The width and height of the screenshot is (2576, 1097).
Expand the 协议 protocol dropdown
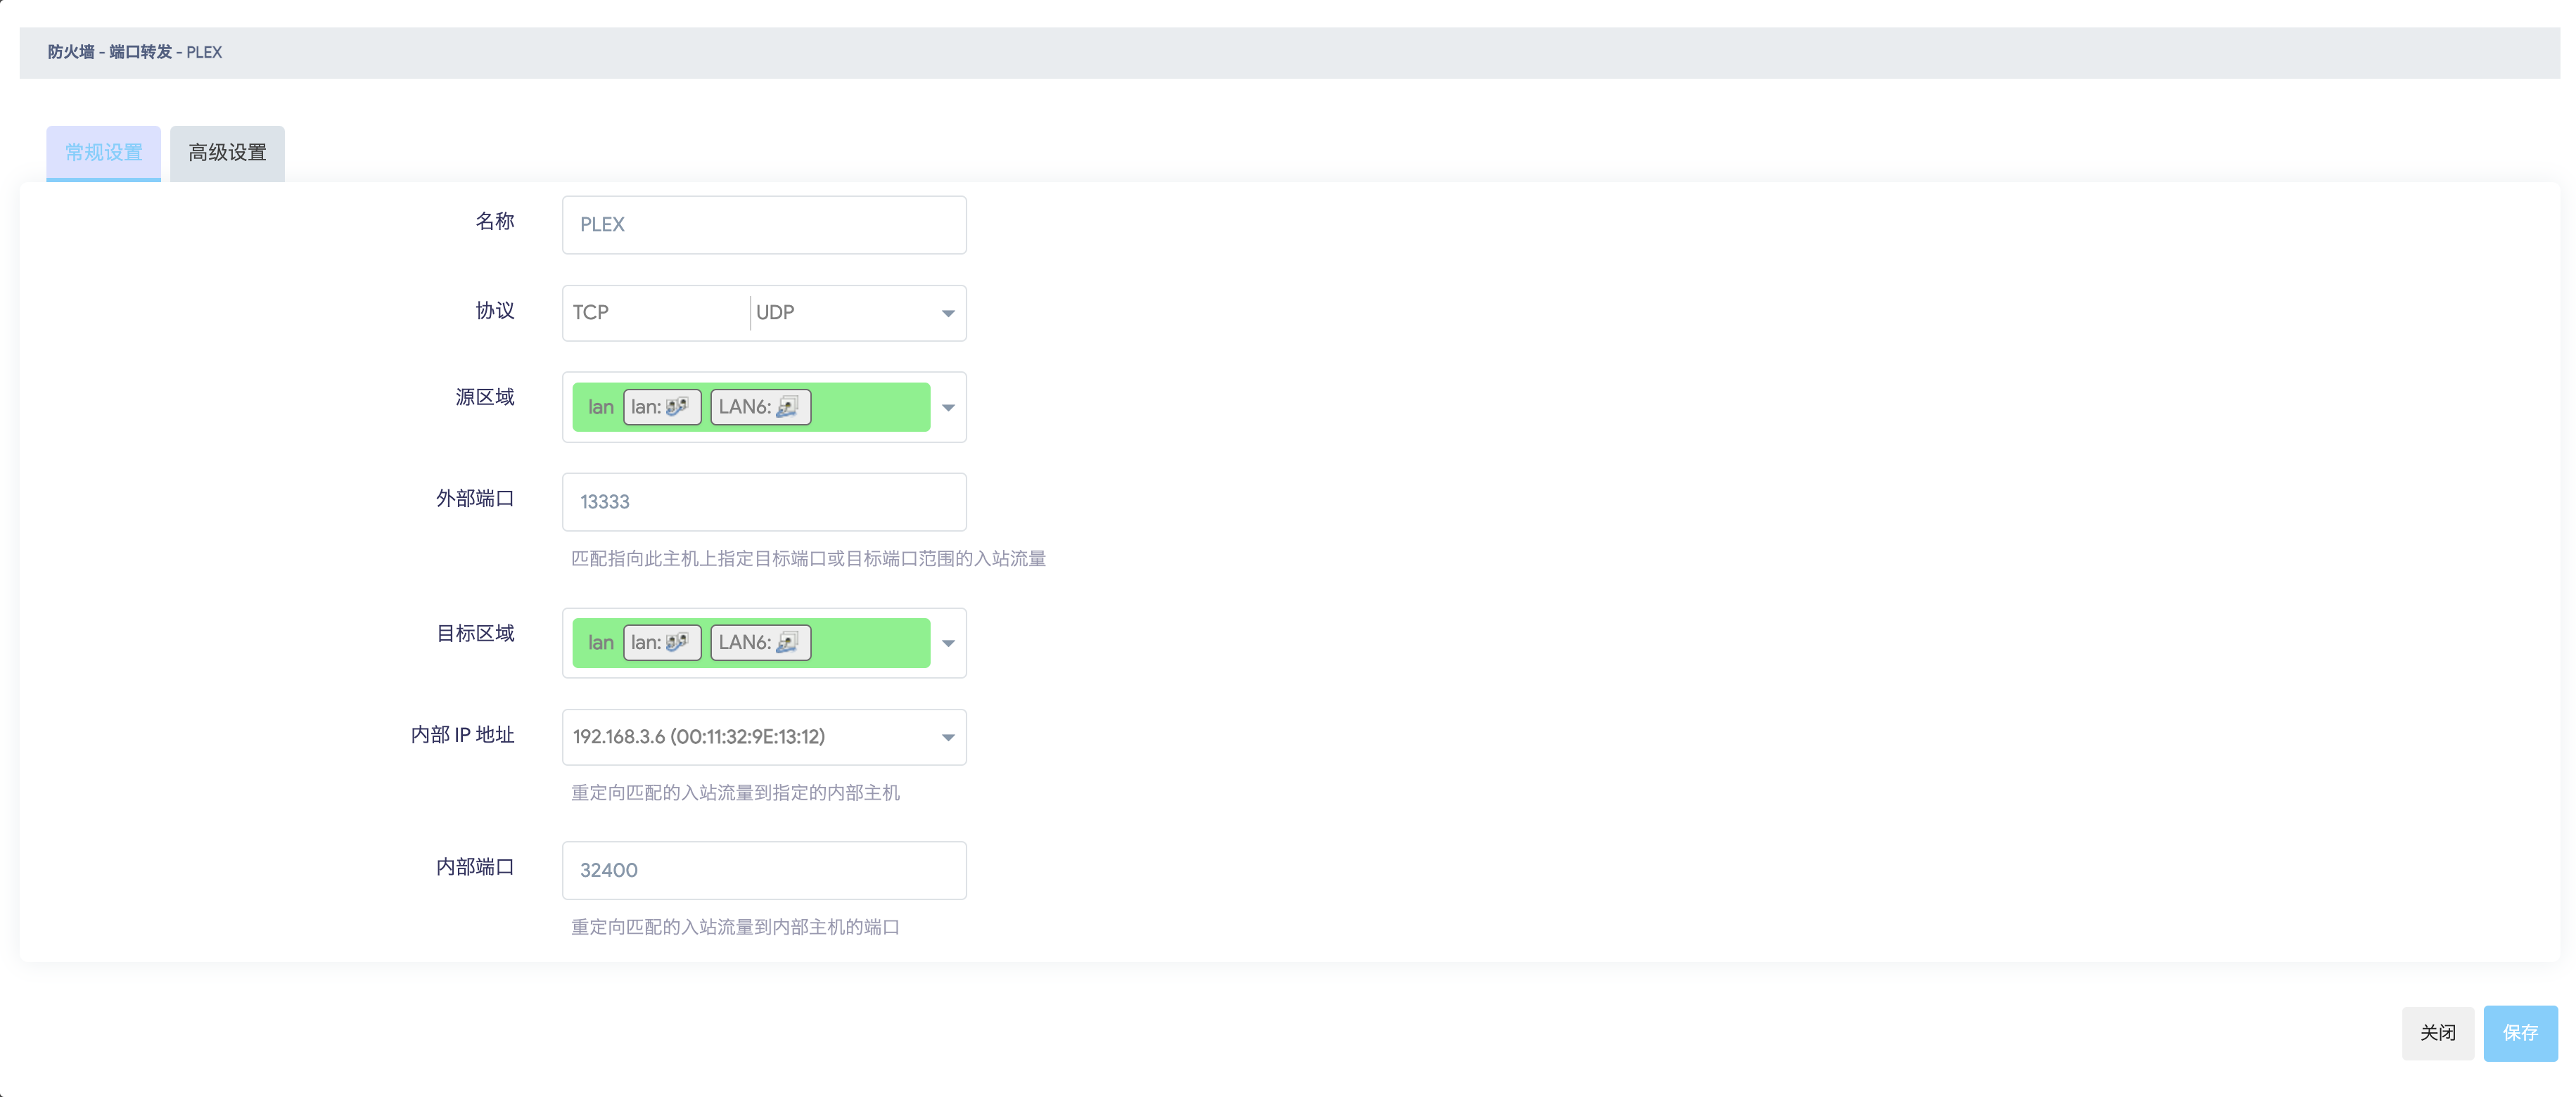point(947,313)
